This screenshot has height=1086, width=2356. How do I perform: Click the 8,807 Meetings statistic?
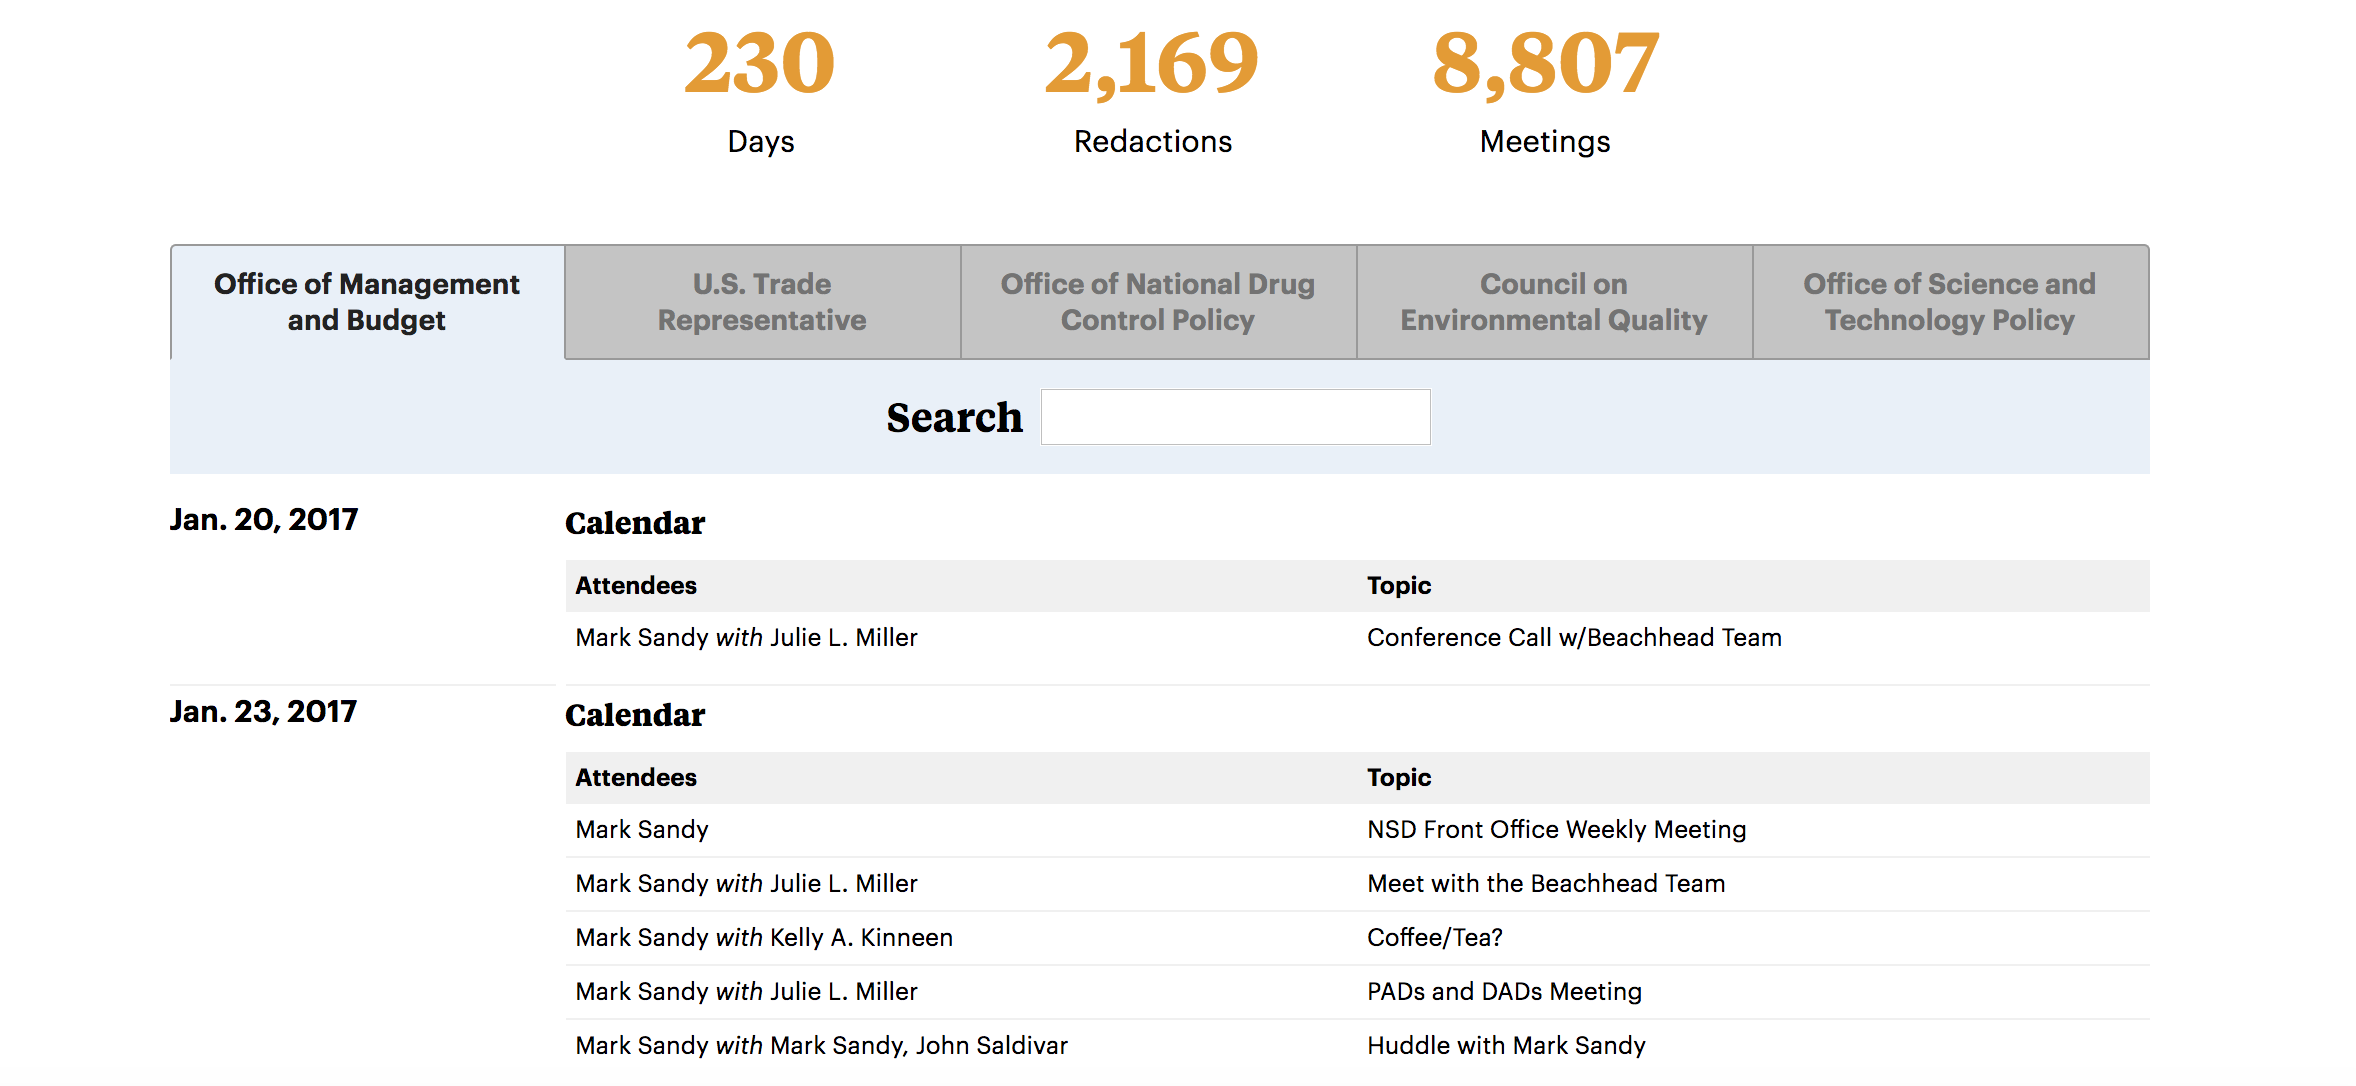[1545, 88]
